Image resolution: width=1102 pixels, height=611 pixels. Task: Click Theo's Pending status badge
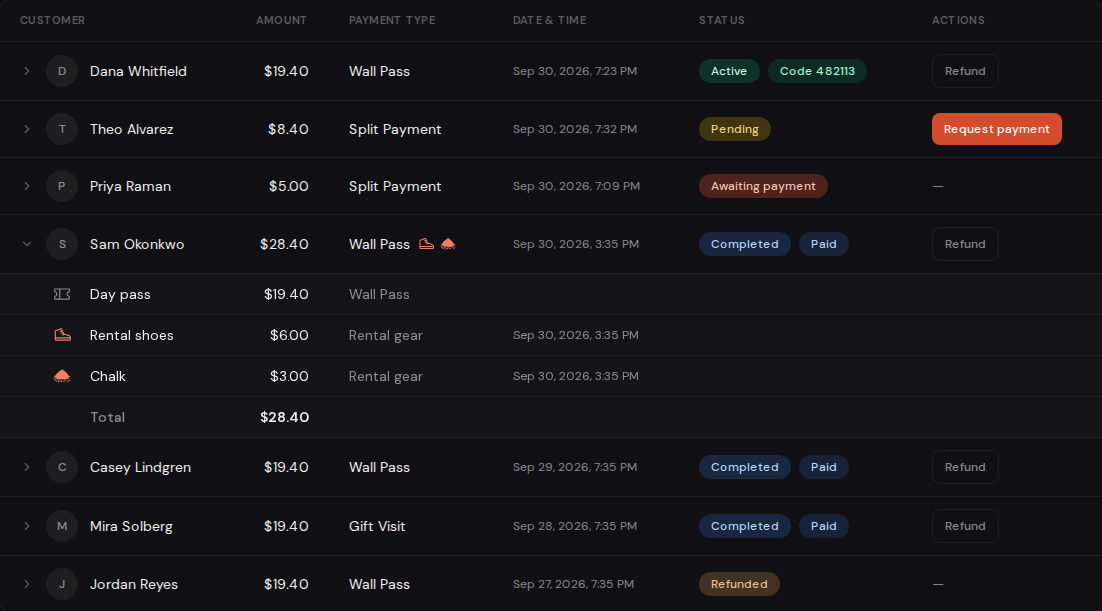point(734,129)
